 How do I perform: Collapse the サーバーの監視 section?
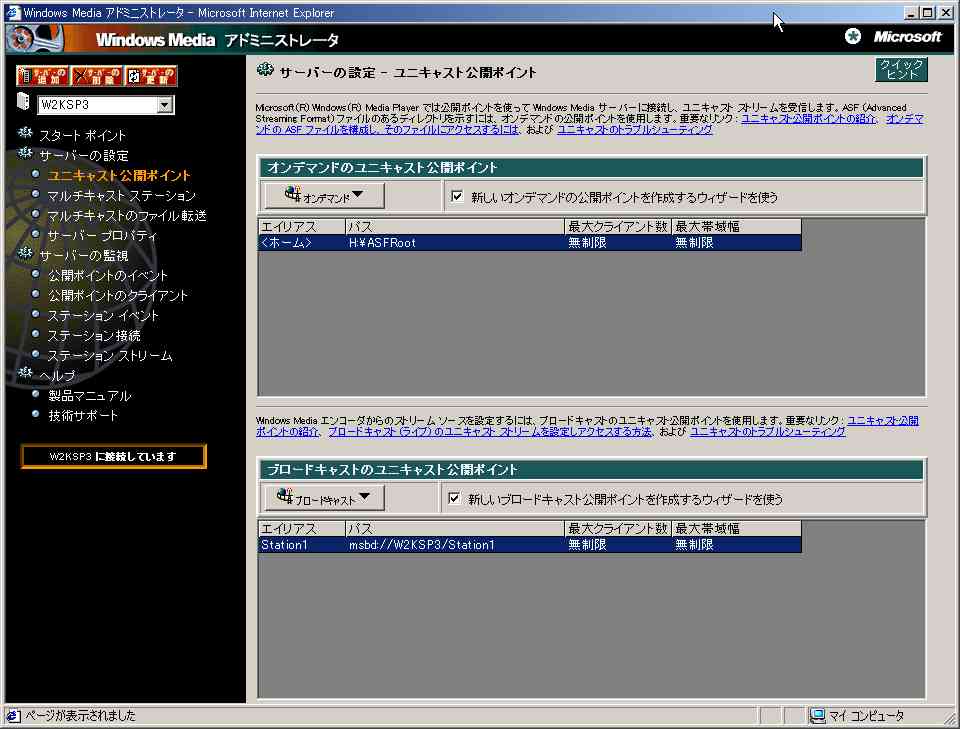coord(84,255)
